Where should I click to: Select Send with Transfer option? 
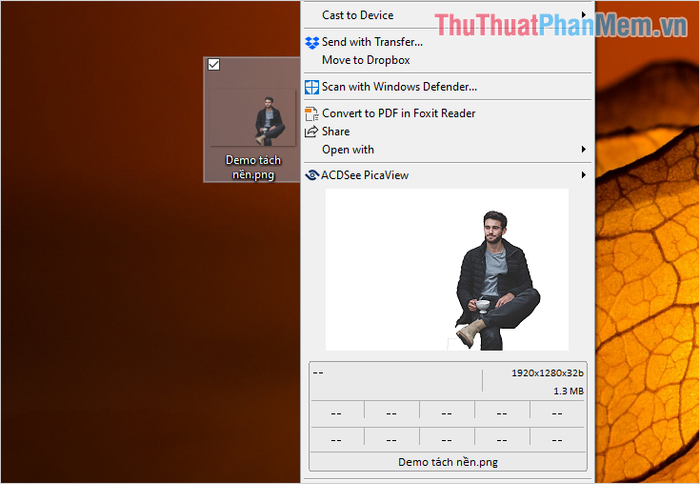(x=448, y=42)
